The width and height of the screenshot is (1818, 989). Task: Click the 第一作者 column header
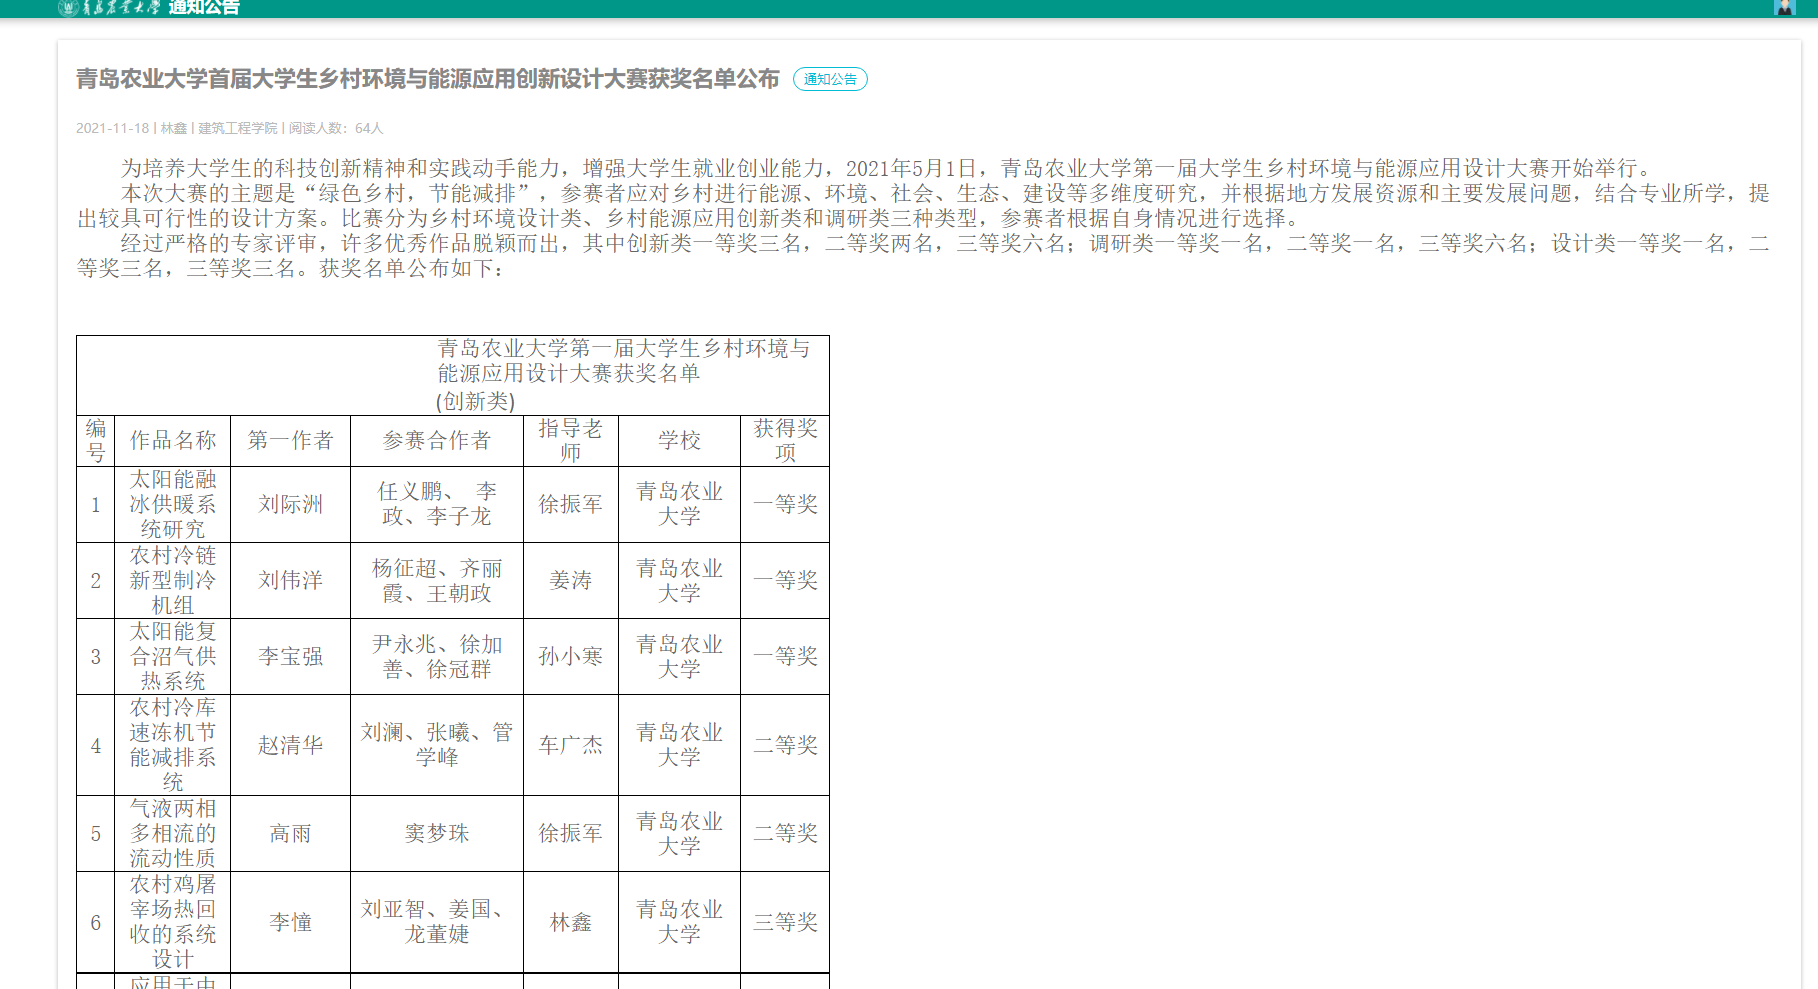coord(290,440)
